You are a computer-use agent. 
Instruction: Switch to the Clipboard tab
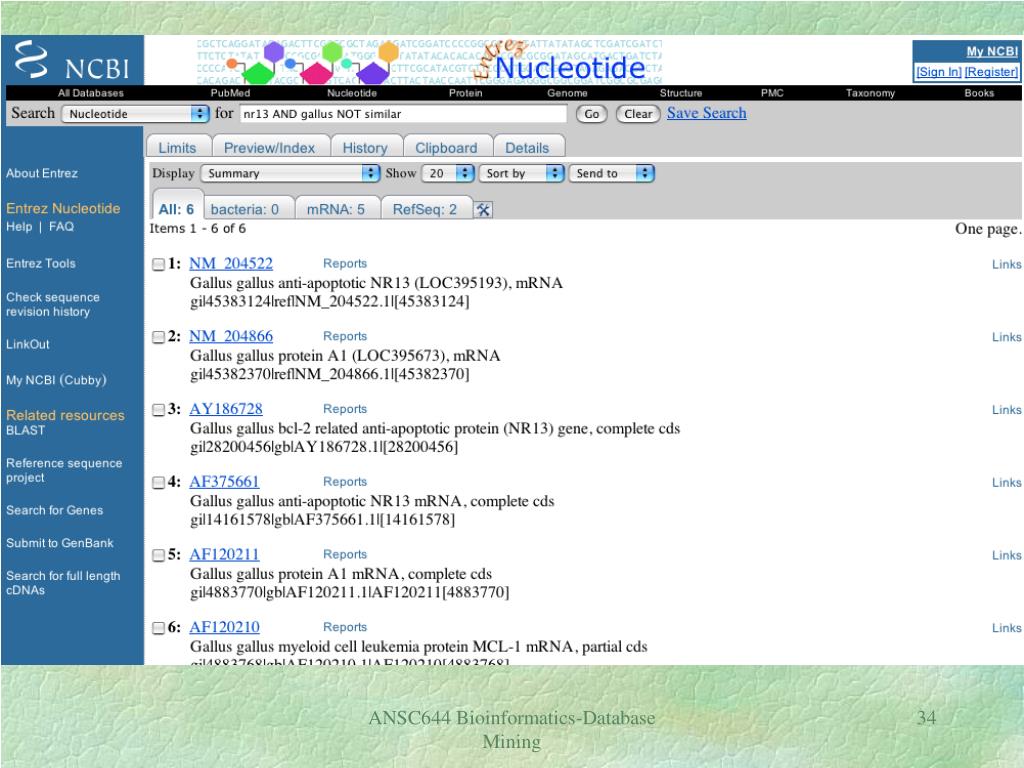(x=447, y=148)
